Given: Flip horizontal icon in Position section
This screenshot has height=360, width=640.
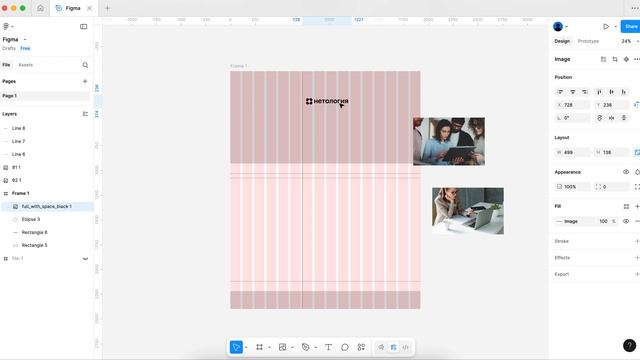Looking at the screenshot, I should [611, 118].
